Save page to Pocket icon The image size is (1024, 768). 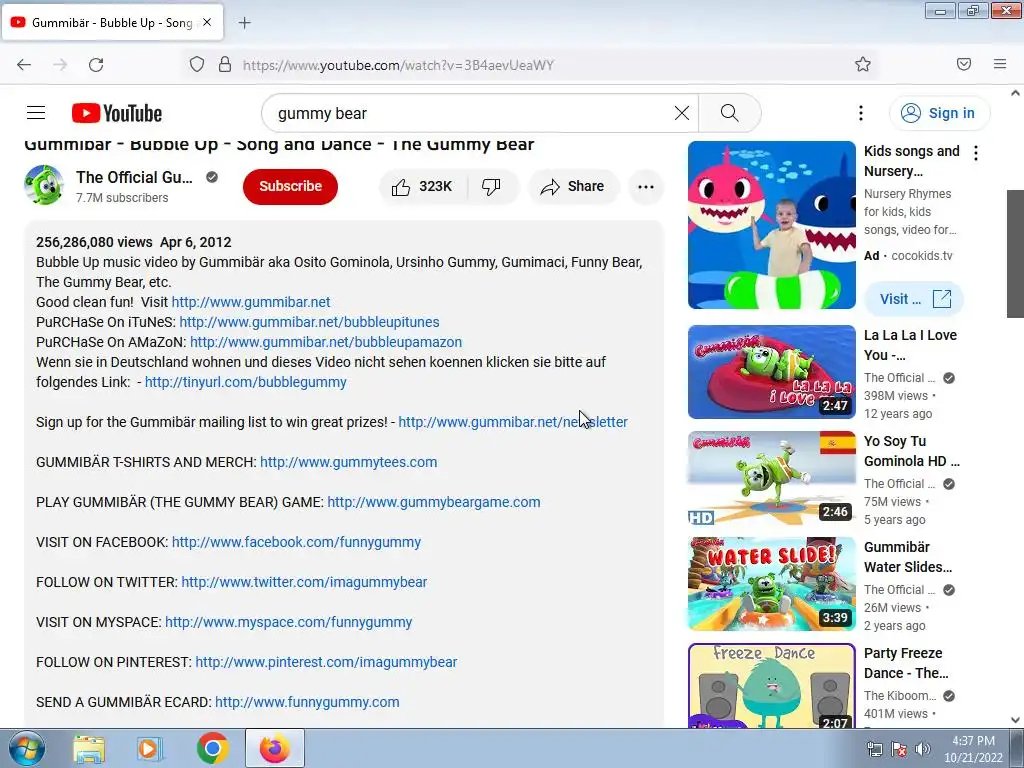pos(964,64)
